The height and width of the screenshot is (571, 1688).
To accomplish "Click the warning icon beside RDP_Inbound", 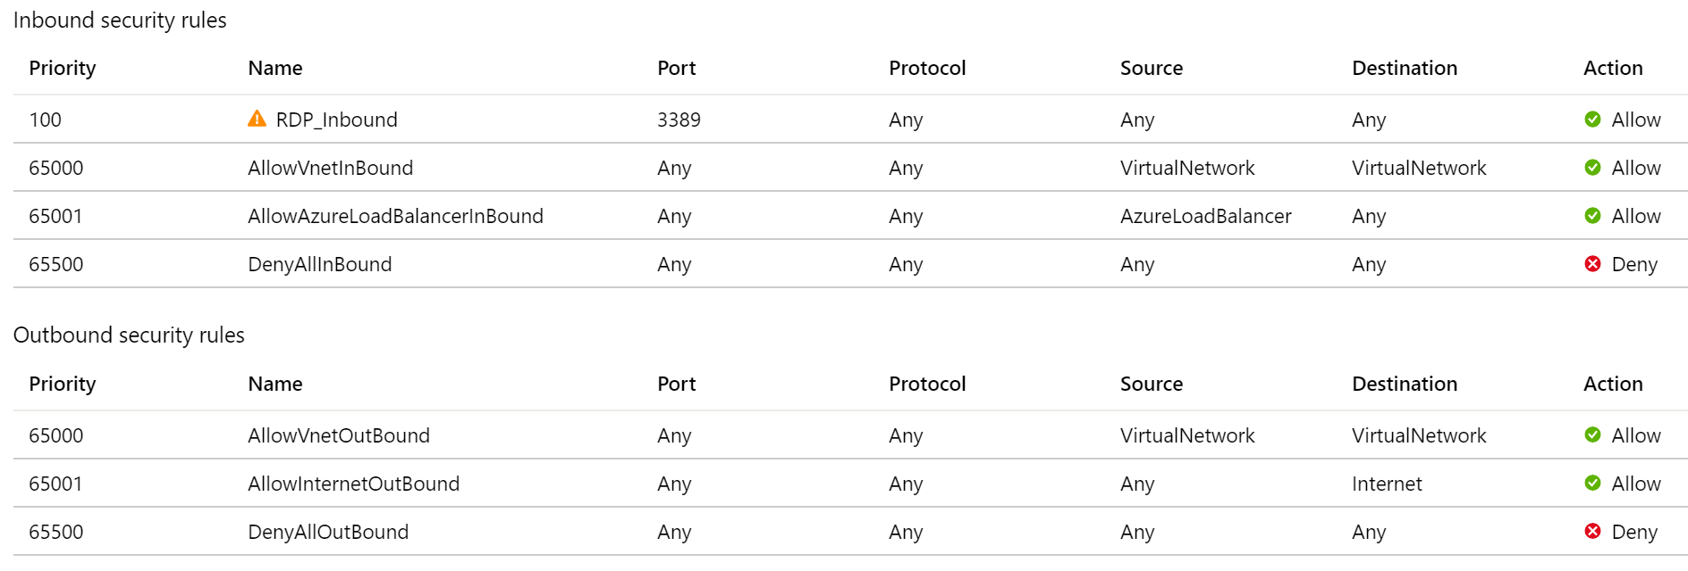I will point(257,119).
